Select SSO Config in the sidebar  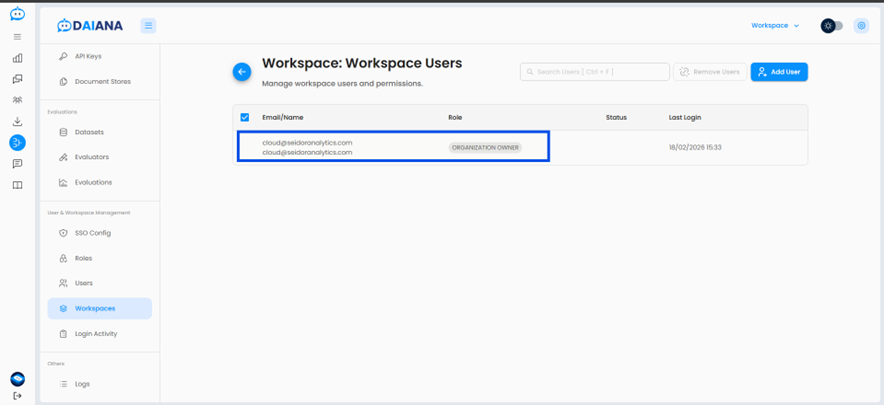(x=92, y=233)
